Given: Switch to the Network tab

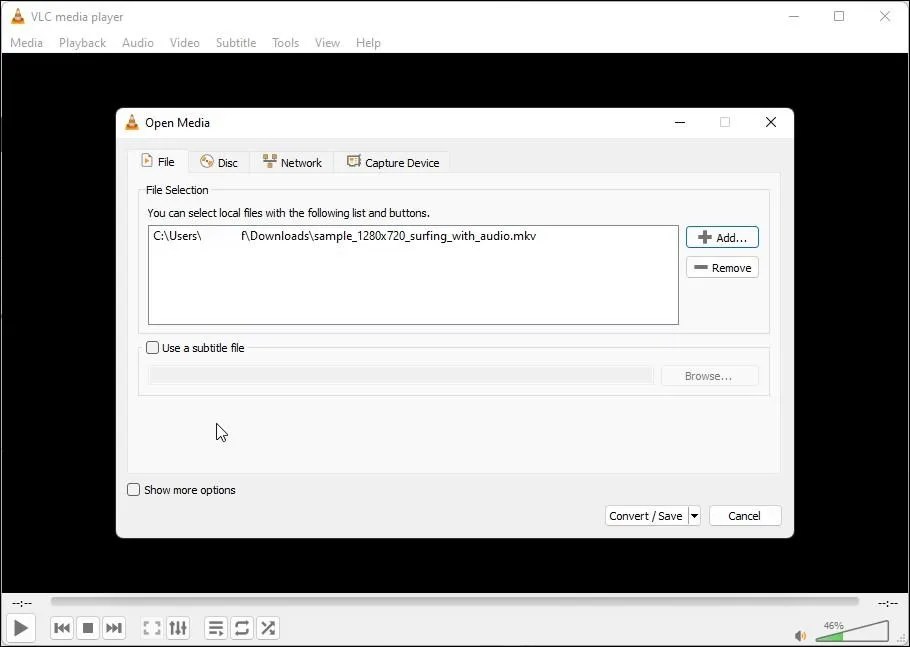Looking at the screenshot, I should click(291, 161).
